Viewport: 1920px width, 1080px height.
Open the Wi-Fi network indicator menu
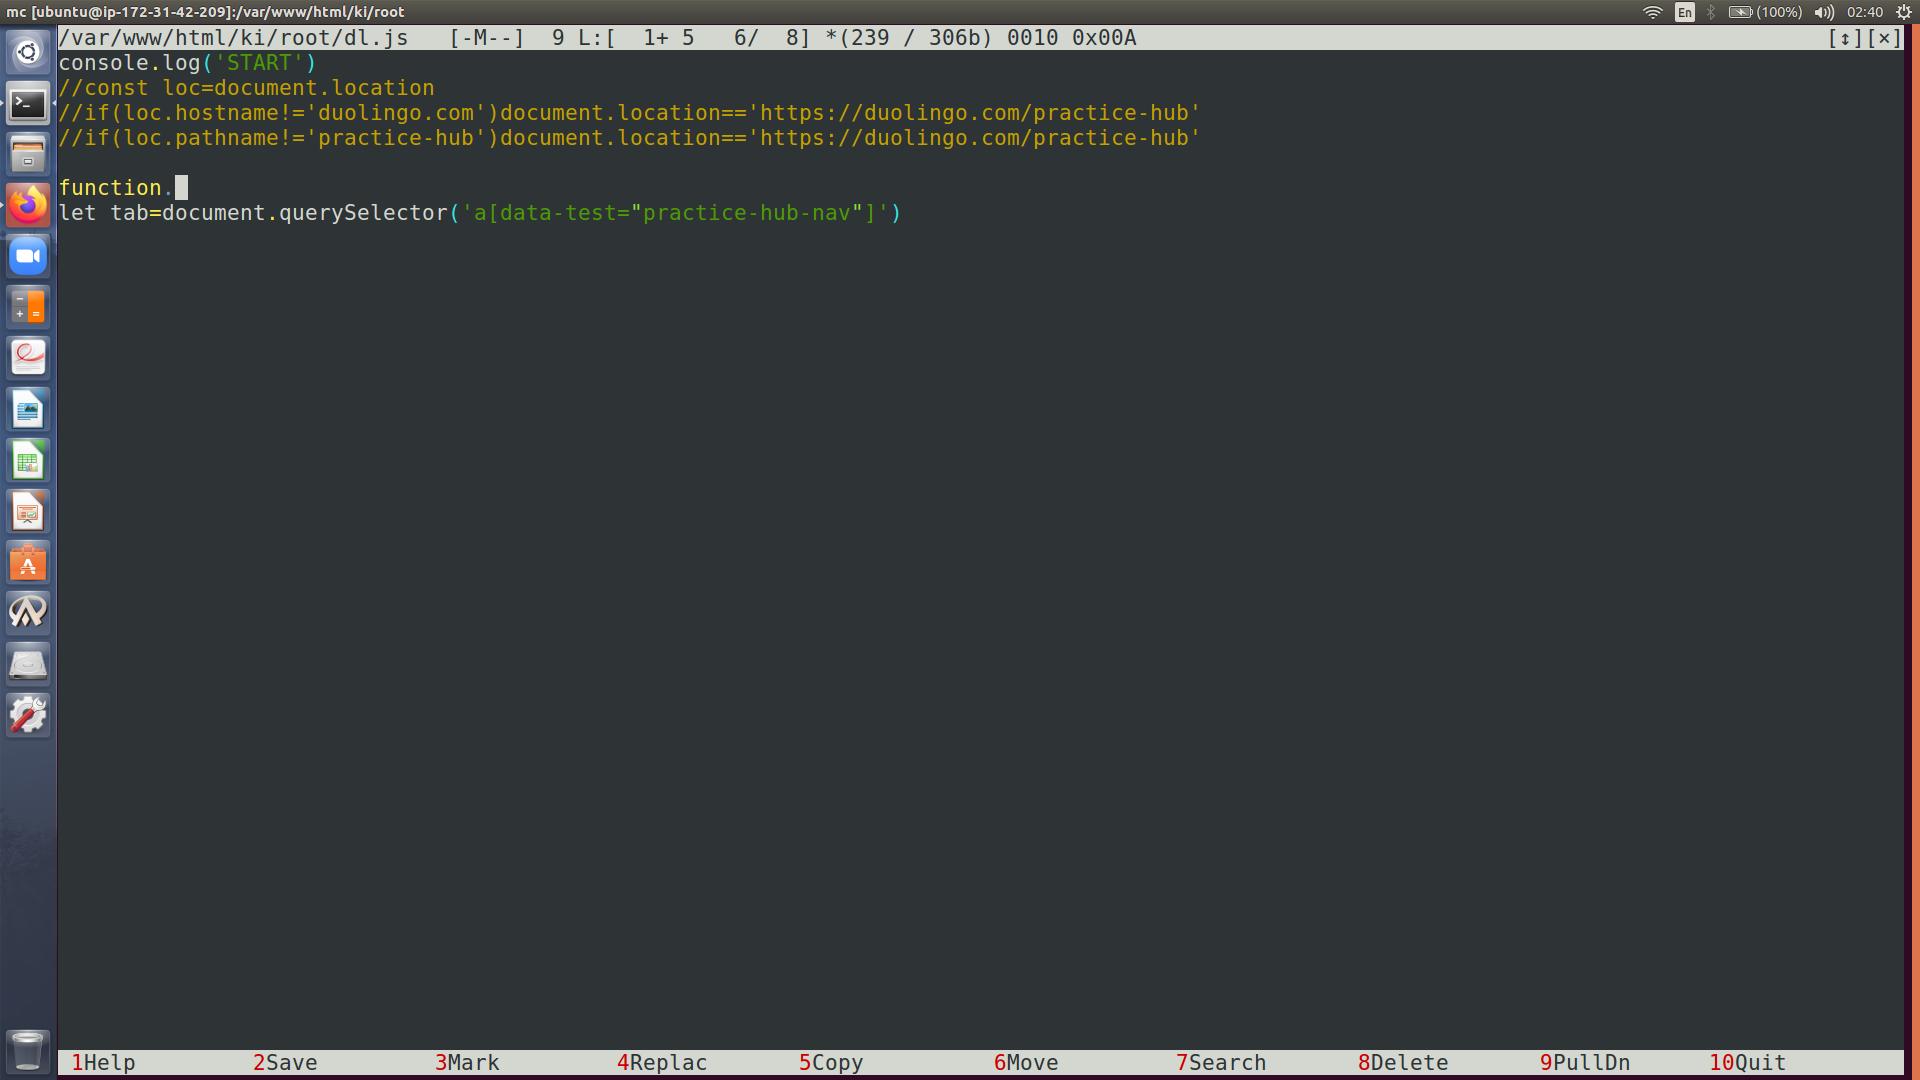click(x=1653, y=12)
